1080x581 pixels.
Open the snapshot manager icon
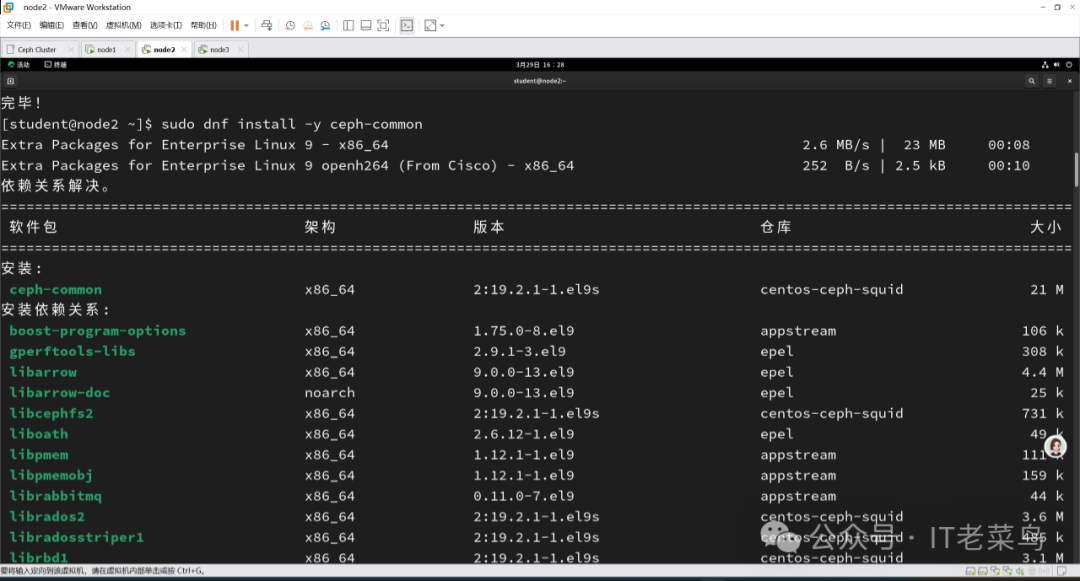tap(325, 25)
